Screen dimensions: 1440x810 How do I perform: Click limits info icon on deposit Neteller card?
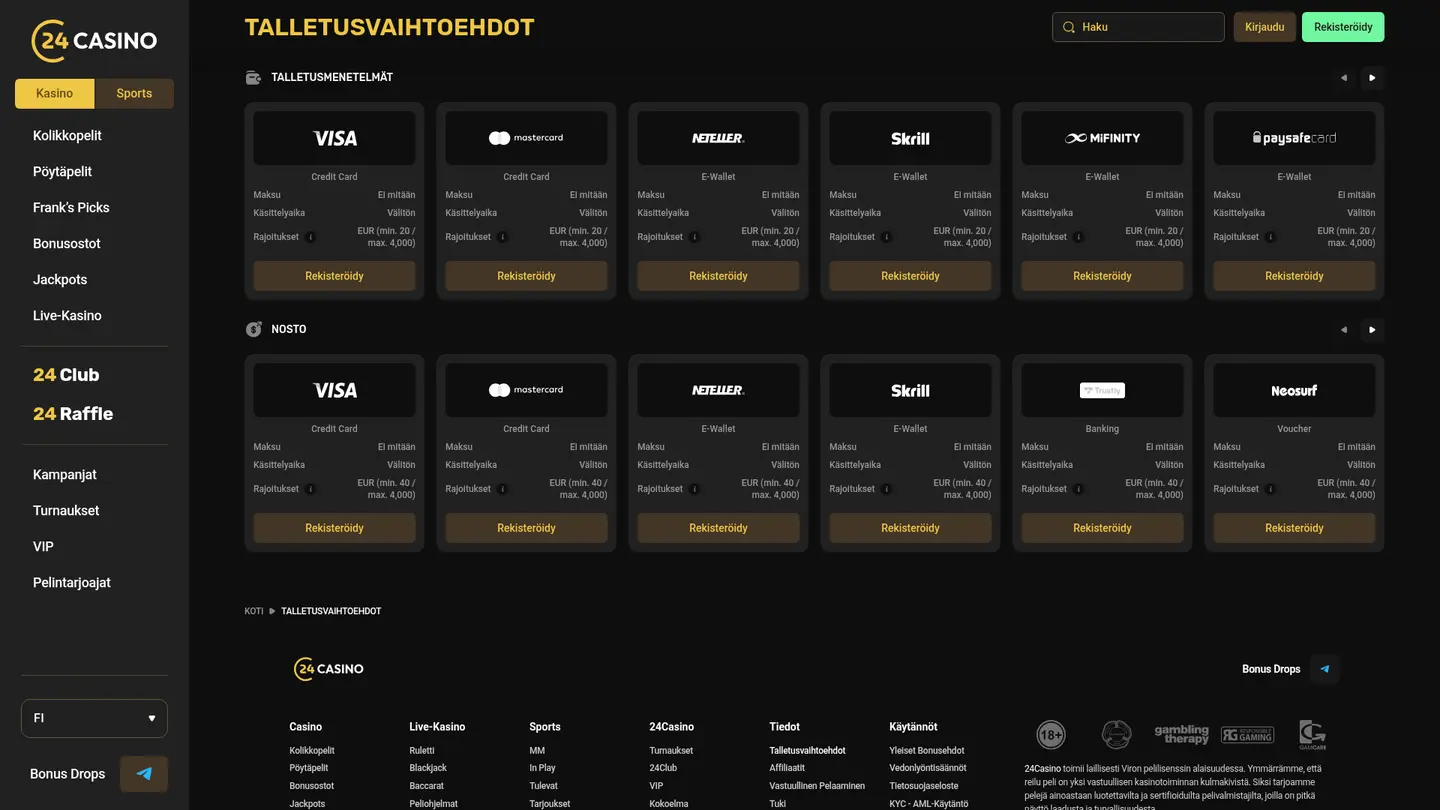pyautogui.click(x=694, y=237)
